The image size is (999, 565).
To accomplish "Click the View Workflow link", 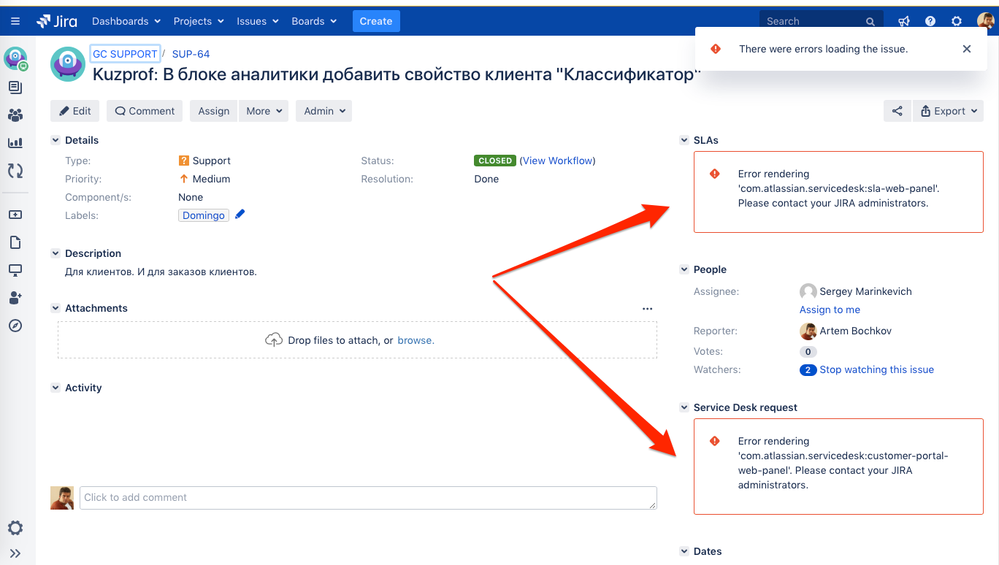I will 557,161.
